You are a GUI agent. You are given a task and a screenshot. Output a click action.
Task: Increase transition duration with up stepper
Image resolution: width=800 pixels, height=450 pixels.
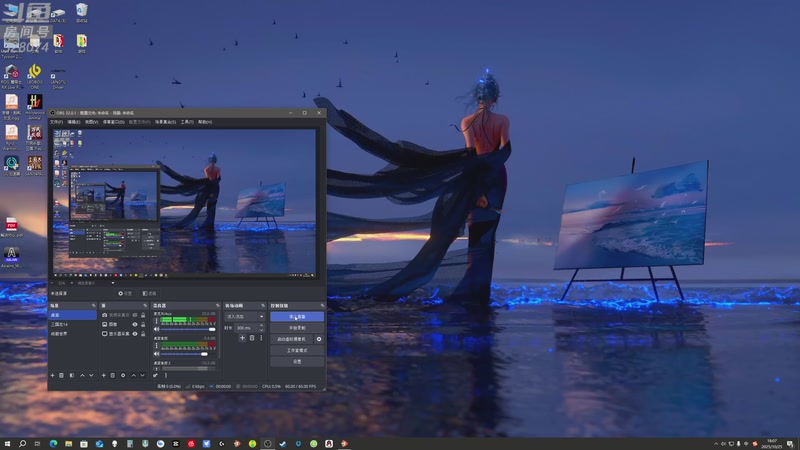click(262, 325)
